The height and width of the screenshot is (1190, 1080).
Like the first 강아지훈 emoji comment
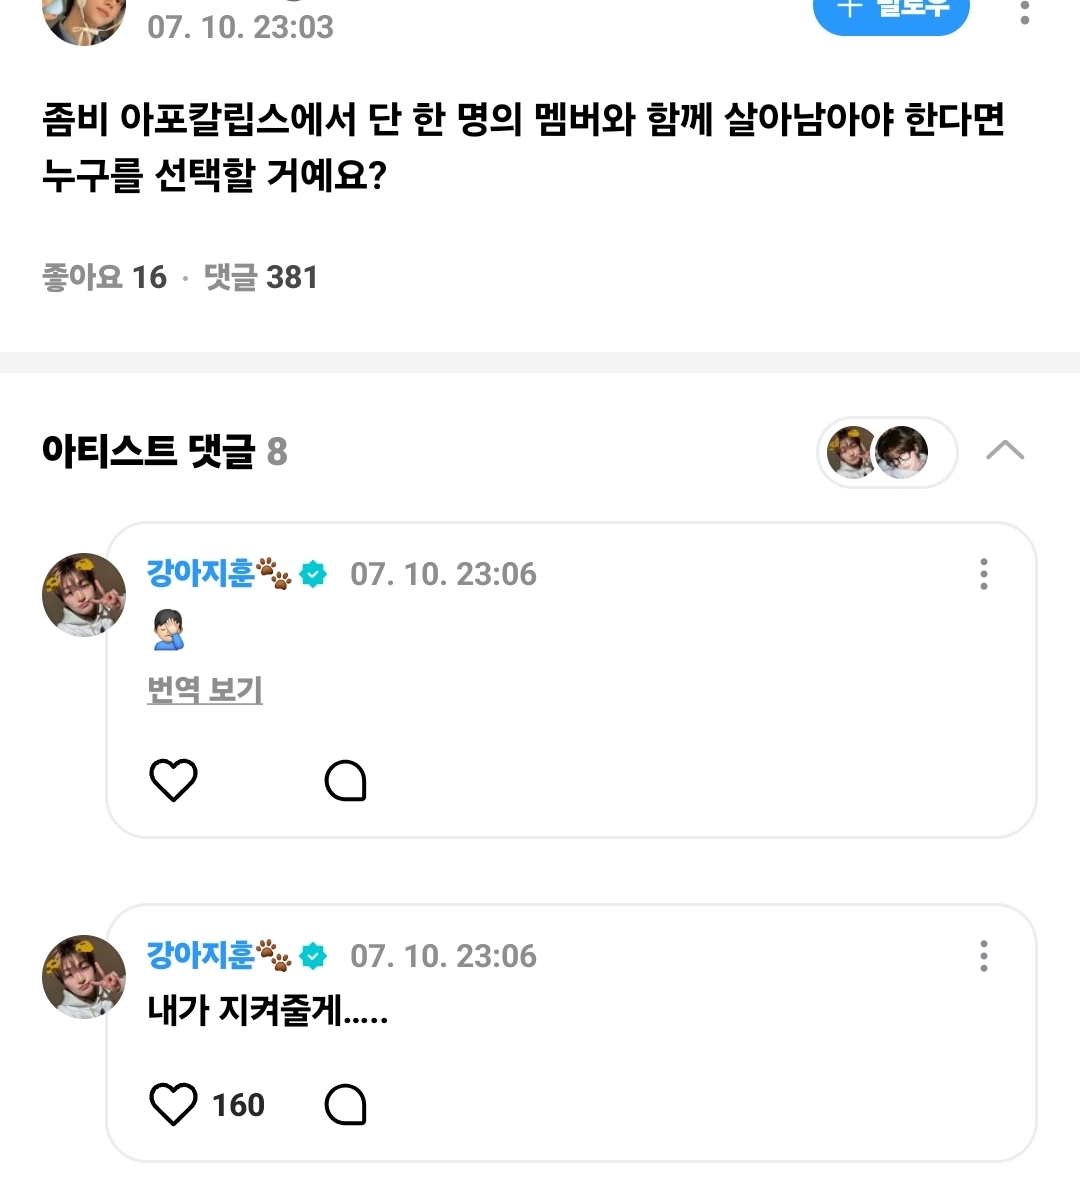[173, 780]
